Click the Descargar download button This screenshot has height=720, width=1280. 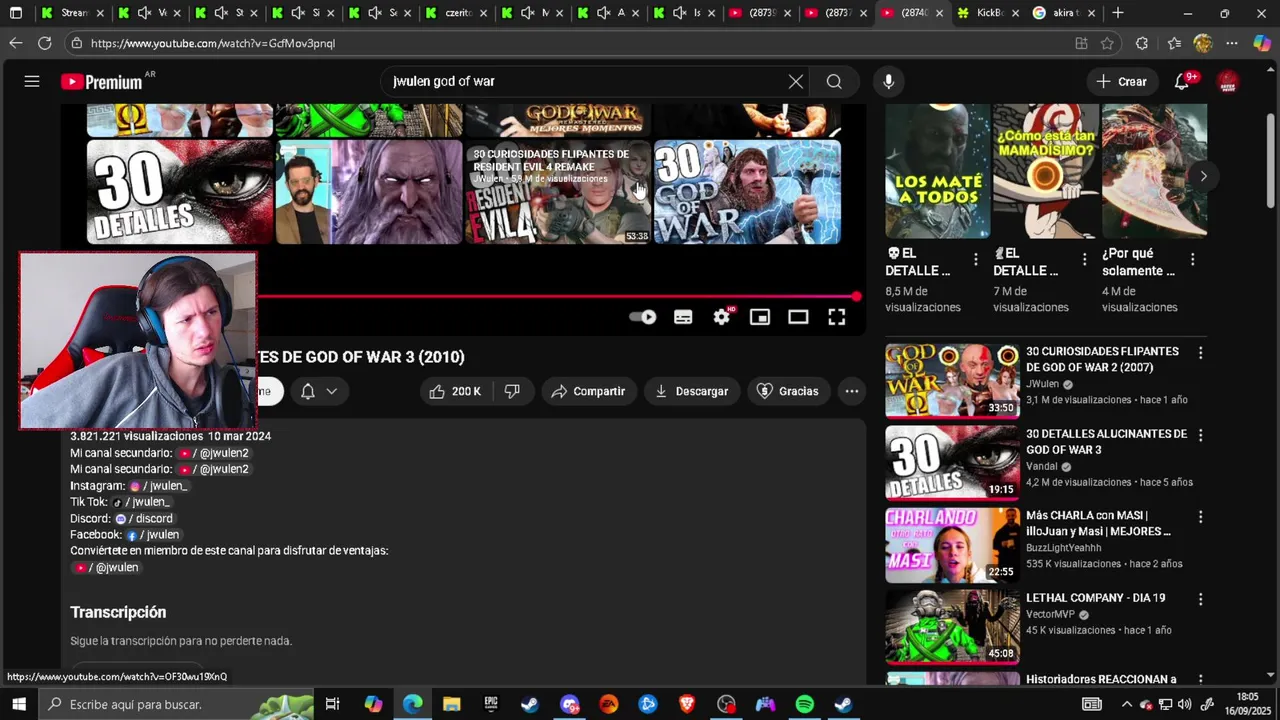pyautogui.click(x=691, y=391)
